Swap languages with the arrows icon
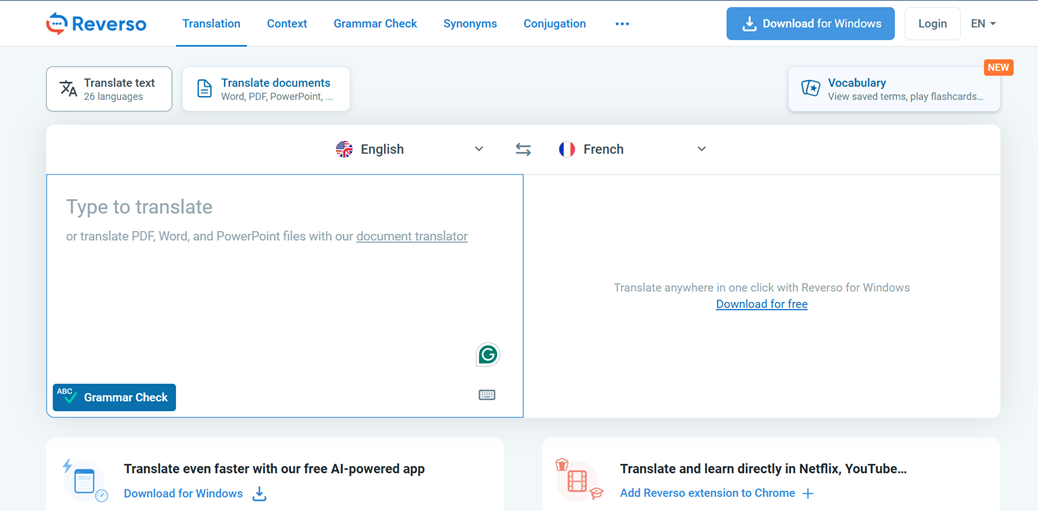 (523, 150)
